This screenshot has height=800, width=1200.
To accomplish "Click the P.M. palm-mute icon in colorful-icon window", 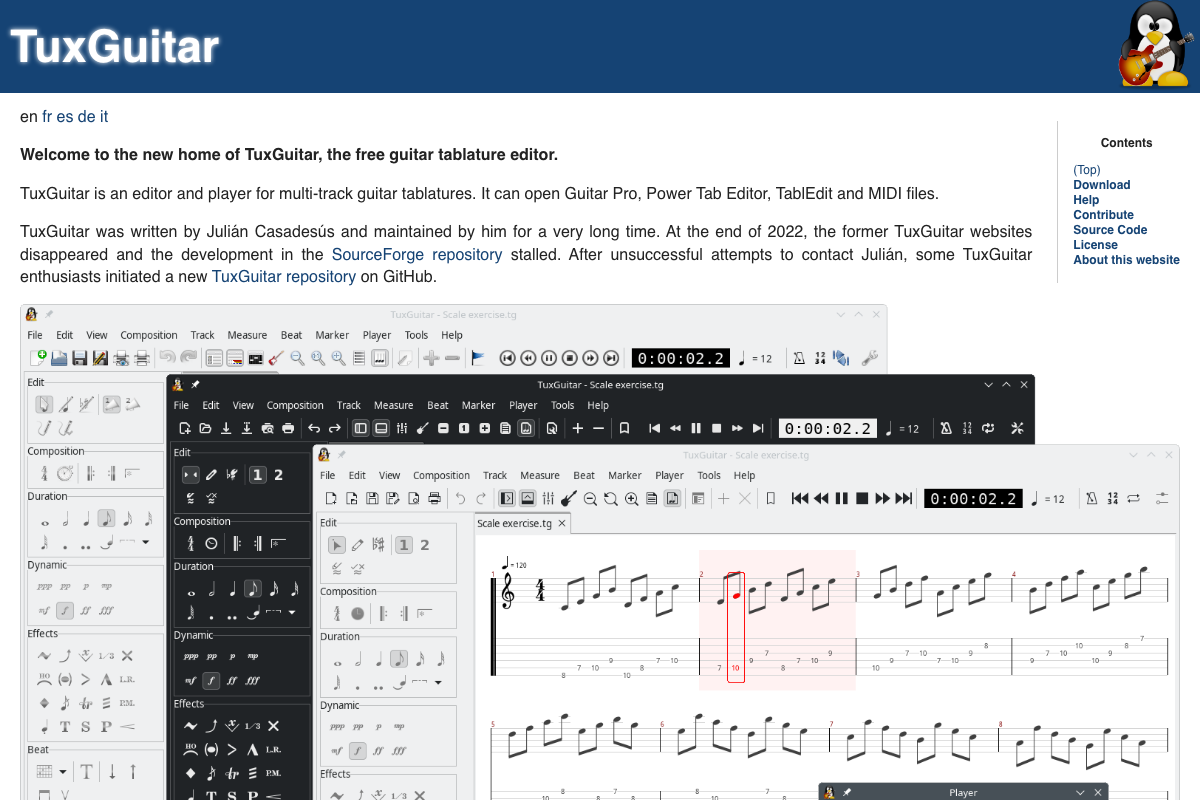I will [x=127, y=703].
